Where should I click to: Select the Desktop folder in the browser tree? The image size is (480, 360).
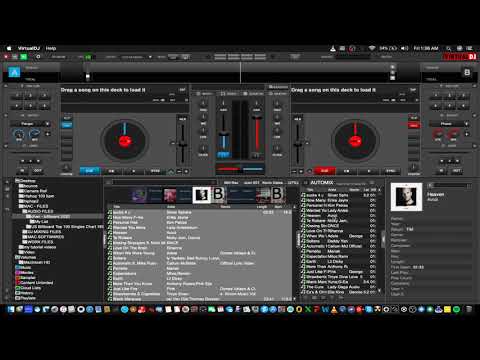26,181
